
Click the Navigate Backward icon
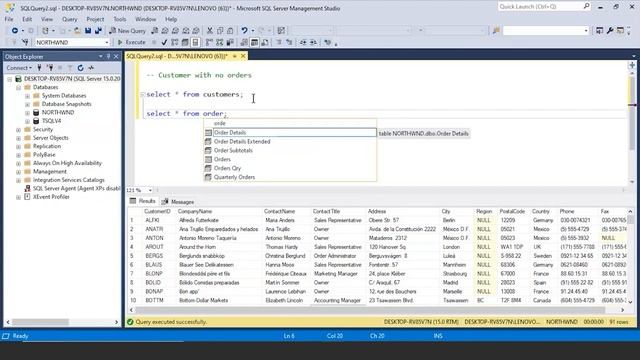(x=15, y=31)
